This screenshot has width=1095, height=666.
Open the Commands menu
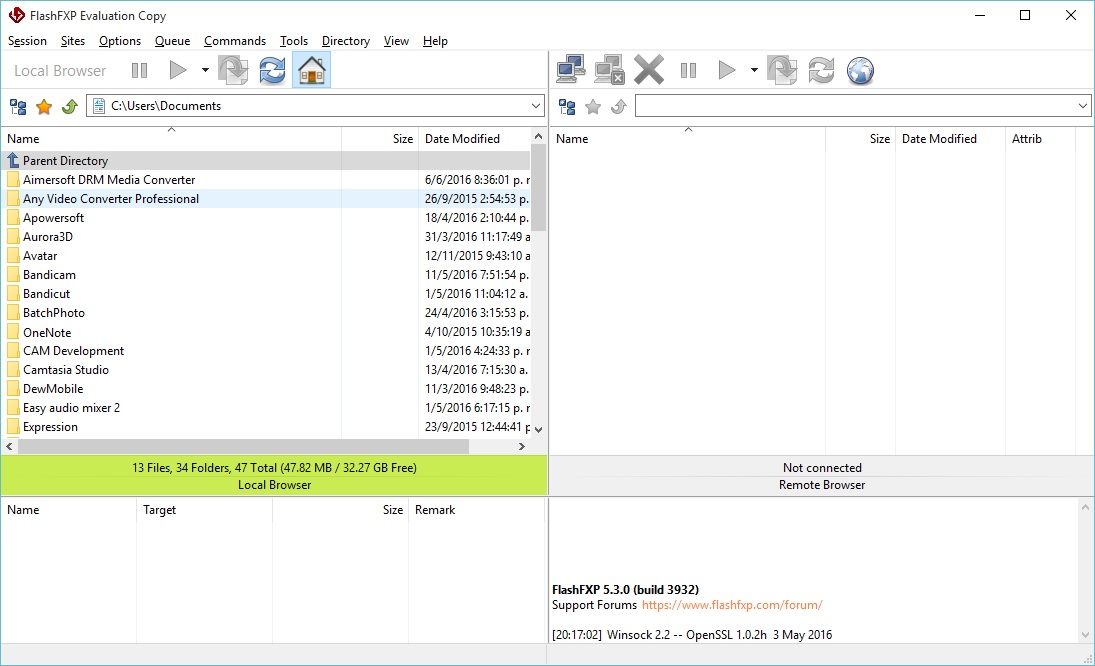click(235, 41)
